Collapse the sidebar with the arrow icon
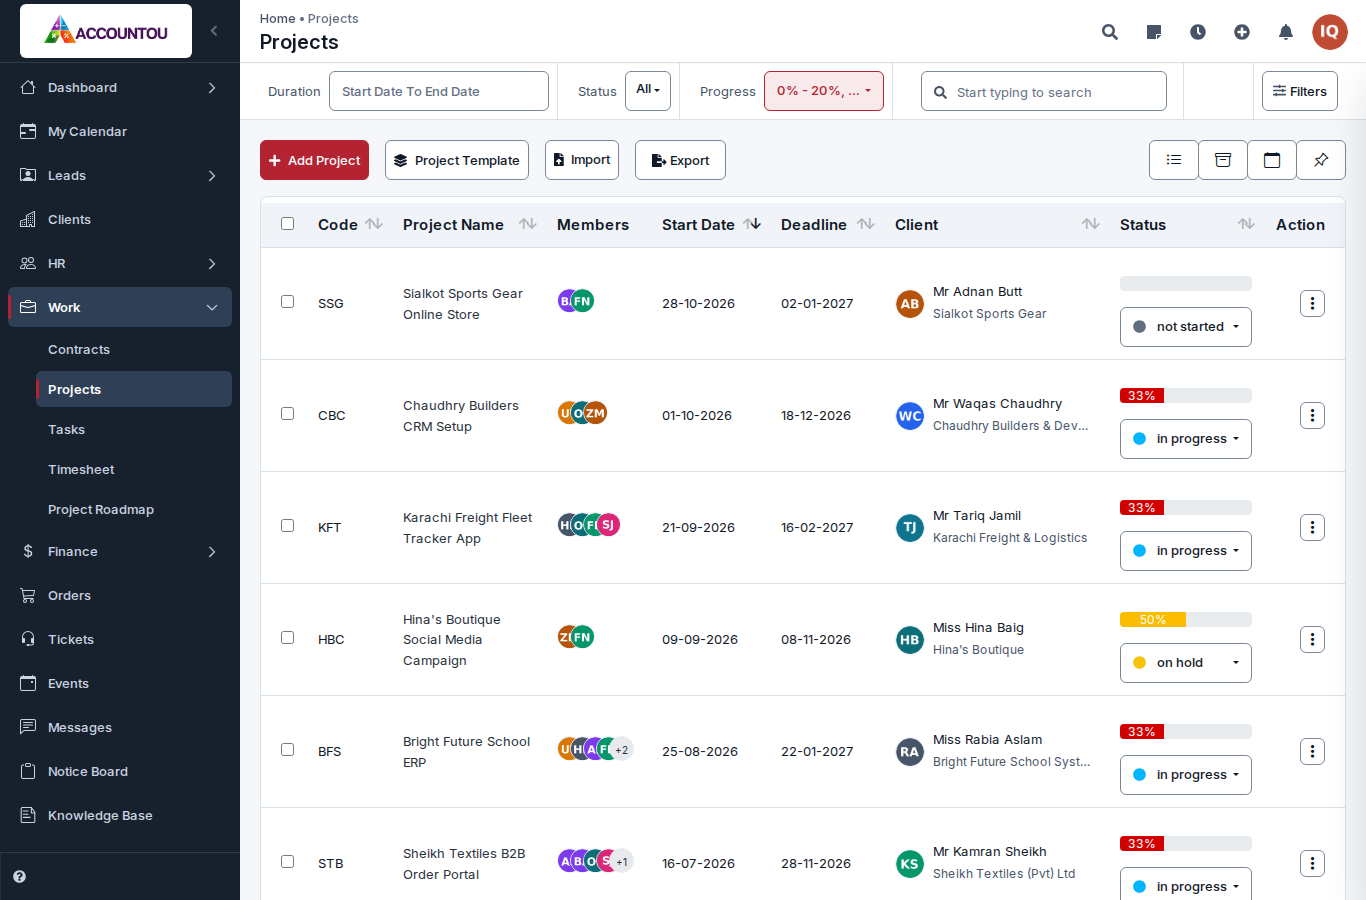This screenshot has height=900, width=1366. coord(214,31)
